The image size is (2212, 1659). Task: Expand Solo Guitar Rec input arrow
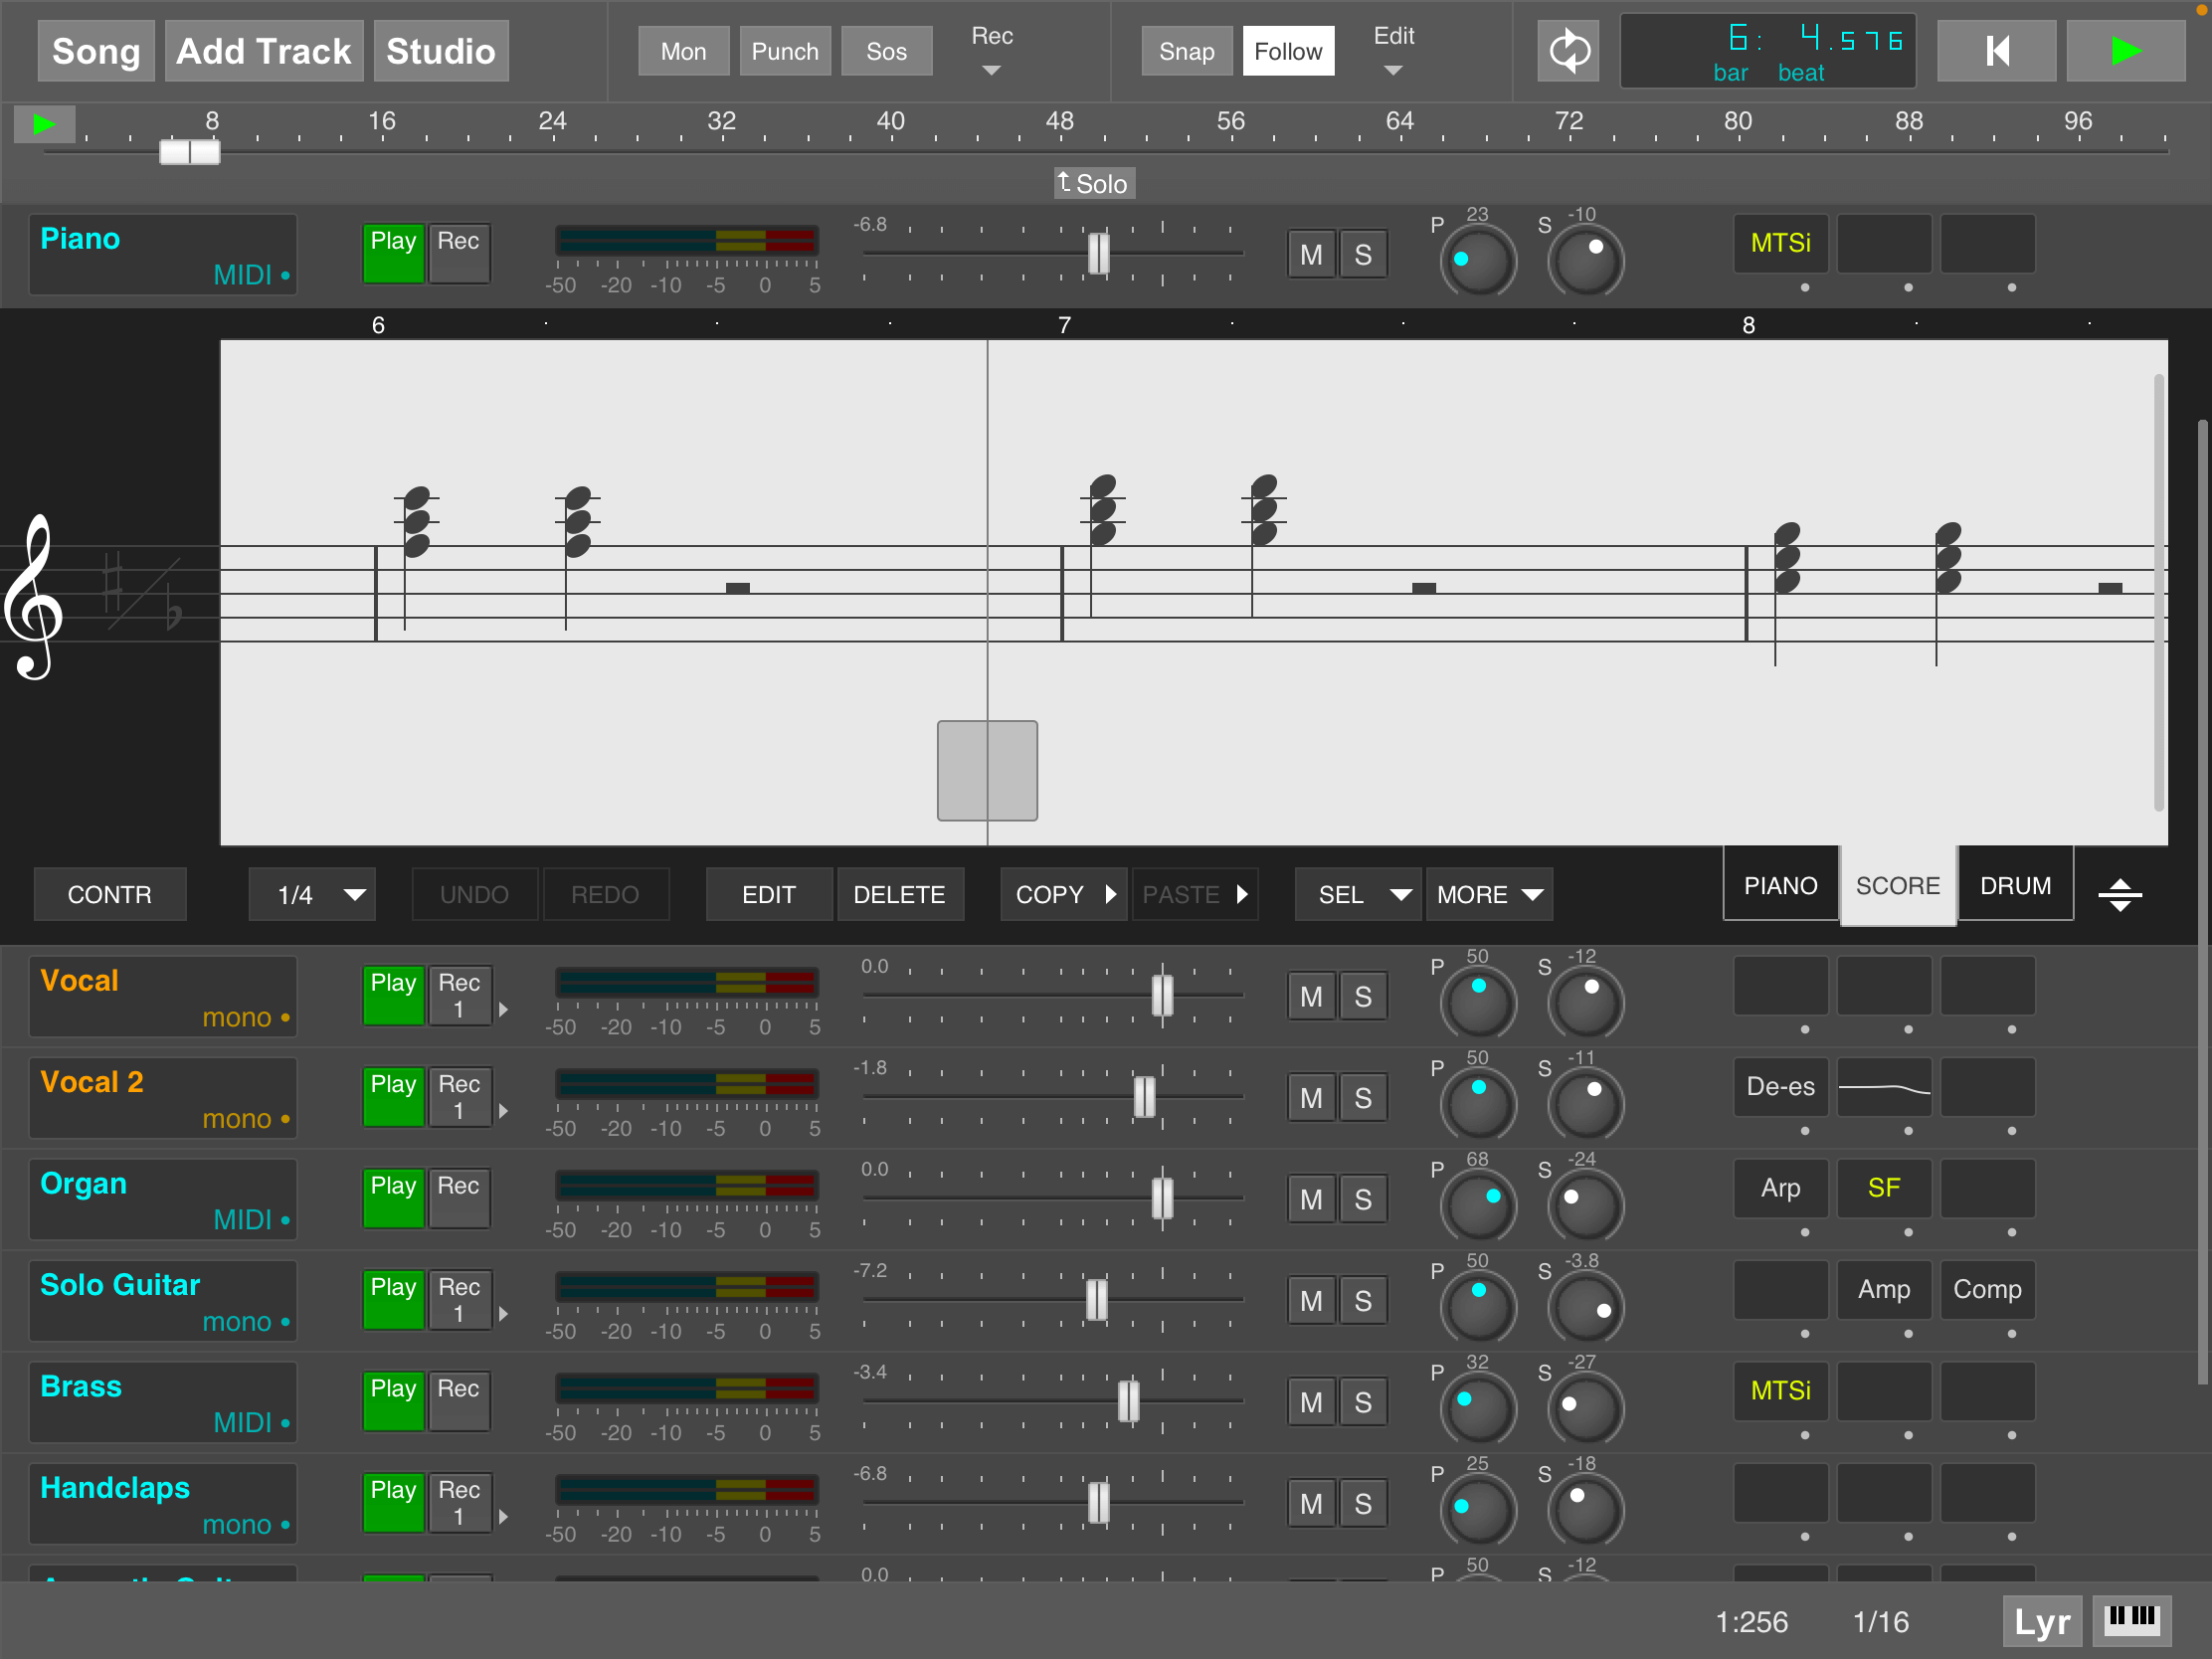pyautogui.click(x=503, y=1314)
